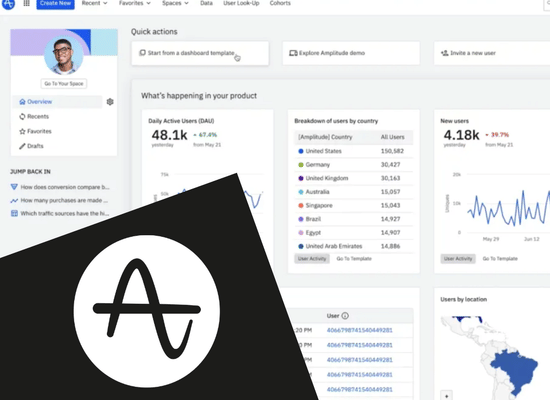The width and height of the screenshot is (550, 400).
Task: Open 'How many purchases are made' chart
Action: 64,200
